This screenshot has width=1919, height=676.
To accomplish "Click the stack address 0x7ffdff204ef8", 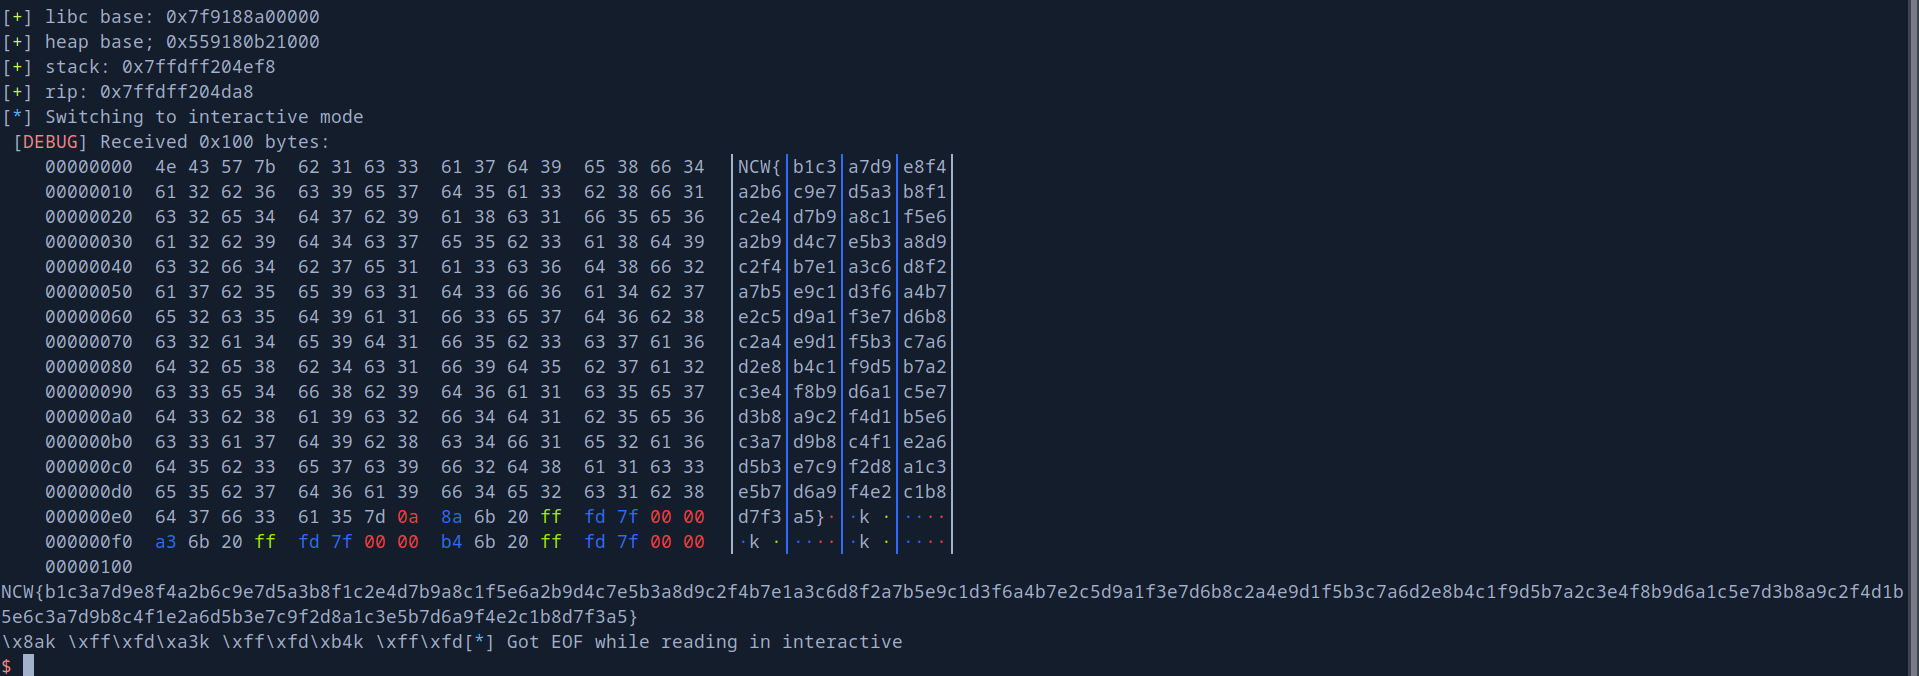I will point(198,67).
